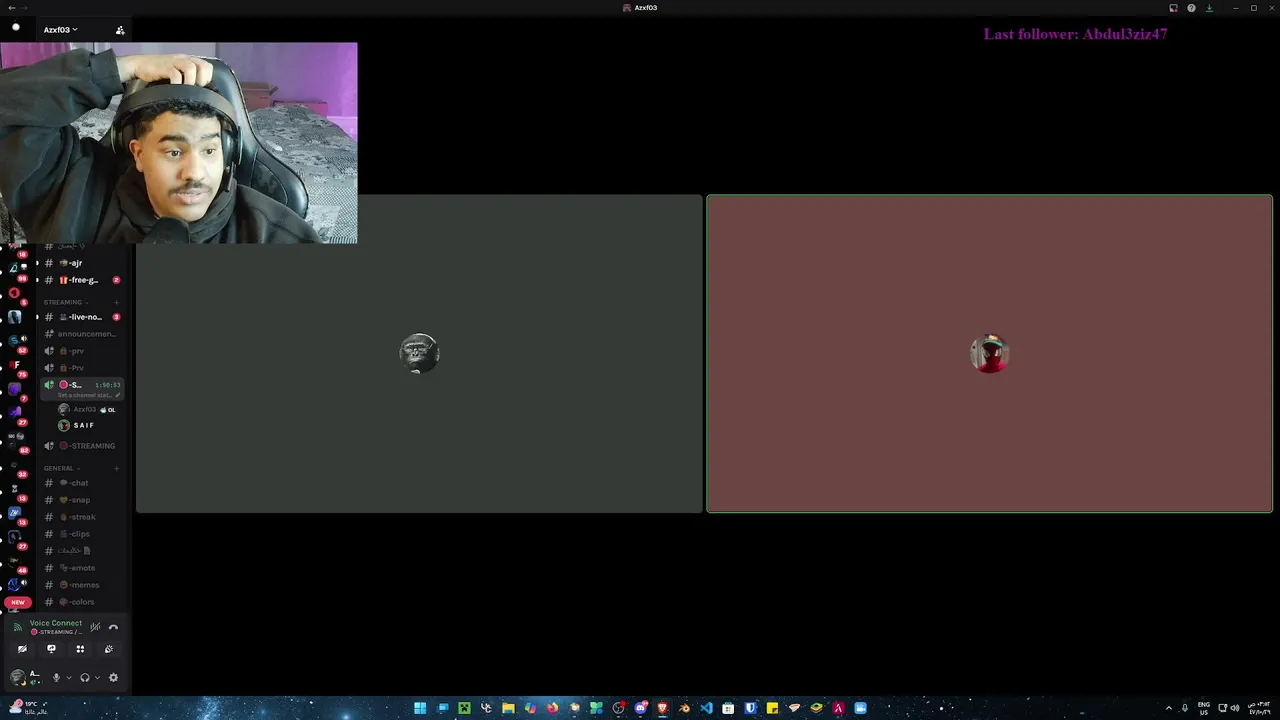Open Visual Studio Code from the taskbar
This screenshot has height=720, width=1280.
[x=706, y=708]
